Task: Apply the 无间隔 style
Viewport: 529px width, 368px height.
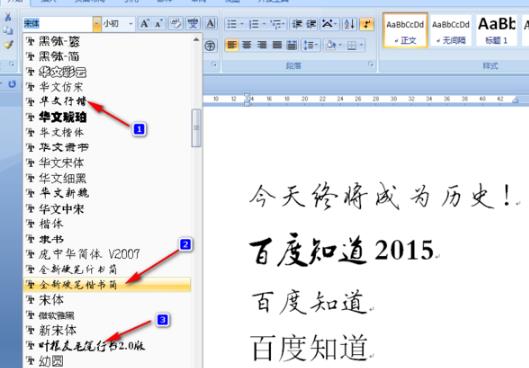Action: [x=451, y=31]
